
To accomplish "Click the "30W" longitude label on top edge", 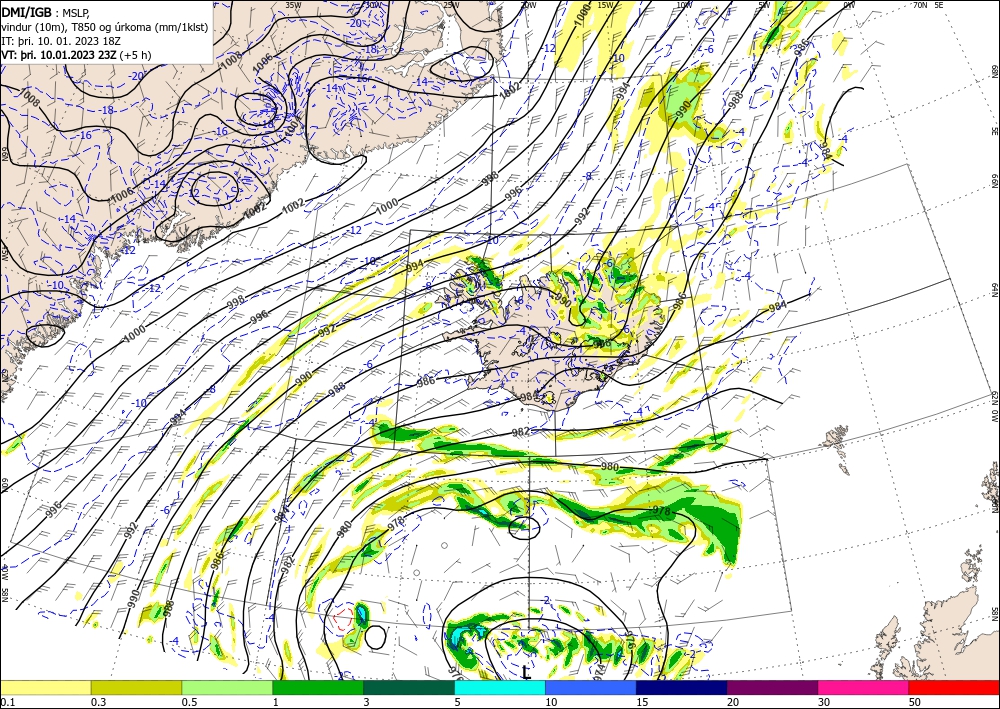I will [x=372, y=5].
